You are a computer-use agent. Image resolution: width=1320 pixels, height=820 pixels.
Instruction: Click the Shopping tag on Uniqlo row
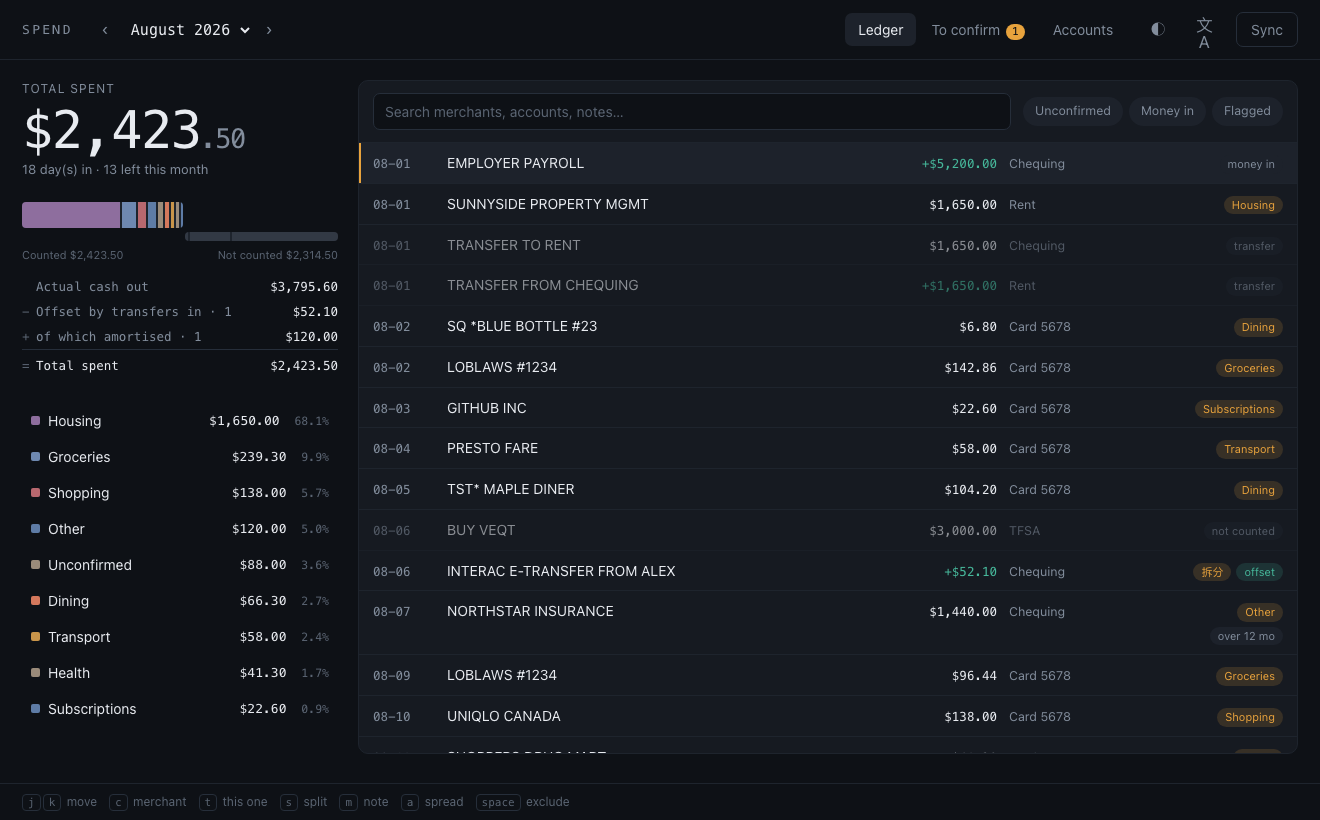(x=1250, y=717)
